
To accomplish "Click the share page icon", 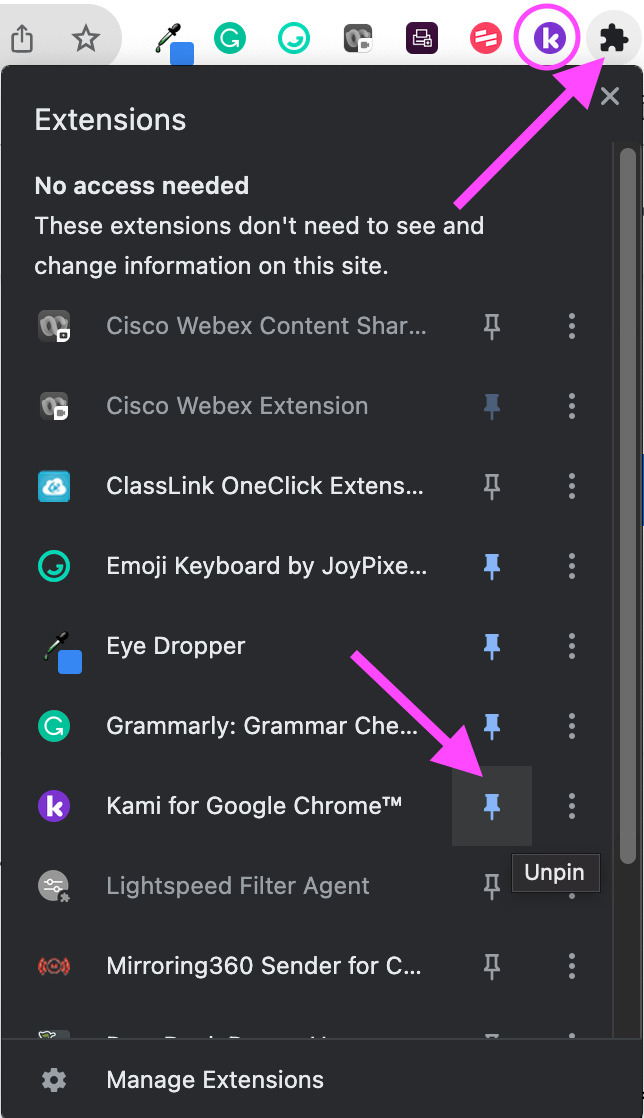I will tap(22, 39).
